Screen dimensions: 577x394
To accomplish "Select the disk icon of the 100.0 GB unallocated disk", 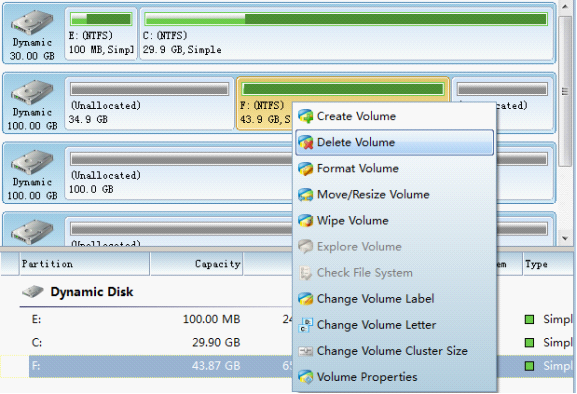I will pos(32,162).
